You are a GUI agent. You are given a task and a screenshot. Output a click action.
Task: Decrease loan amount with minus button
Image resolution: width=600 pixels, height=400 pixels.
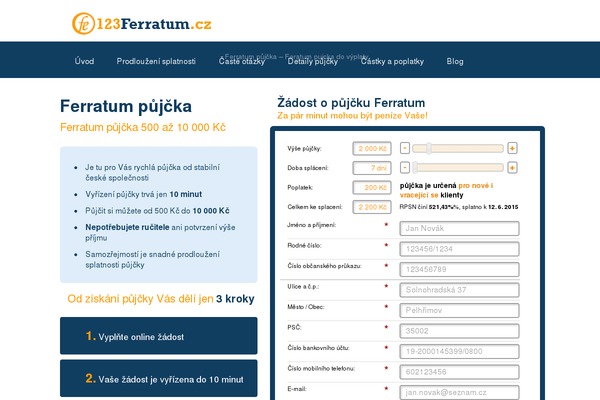click(x=405, y=148)
